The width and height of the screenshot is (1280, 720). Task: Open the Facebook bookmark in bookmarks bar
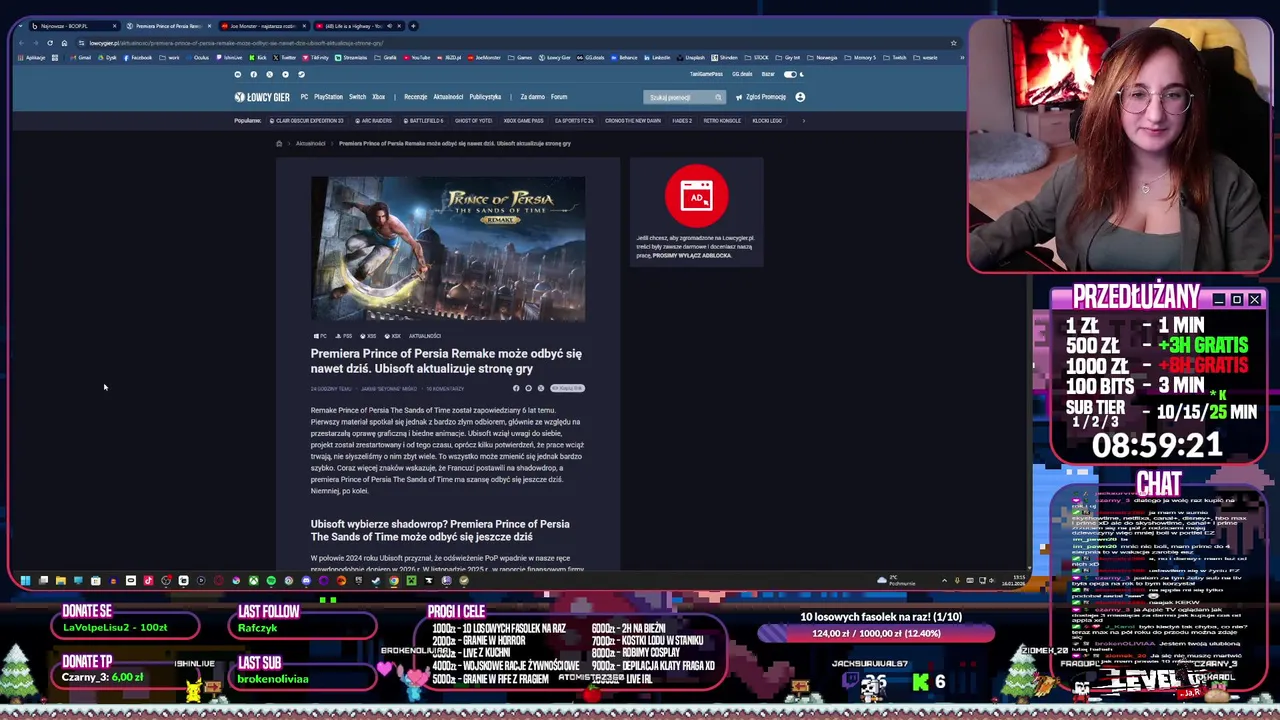click(138, 58)
